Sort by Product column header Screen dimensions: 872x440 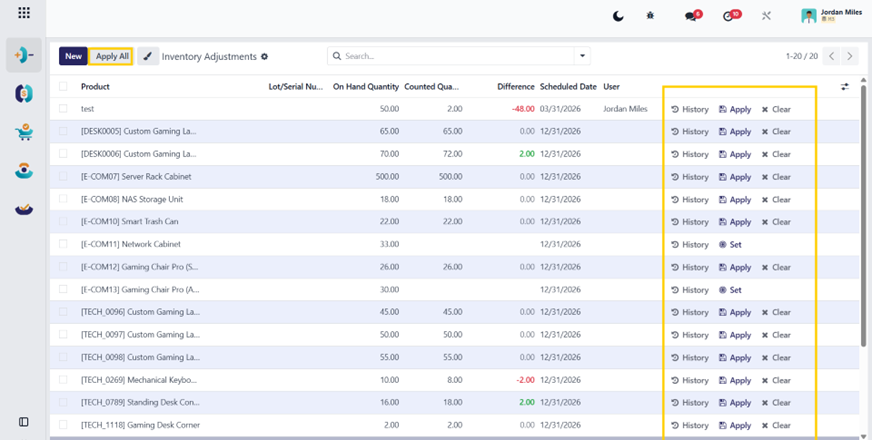(x=95, y=87)
